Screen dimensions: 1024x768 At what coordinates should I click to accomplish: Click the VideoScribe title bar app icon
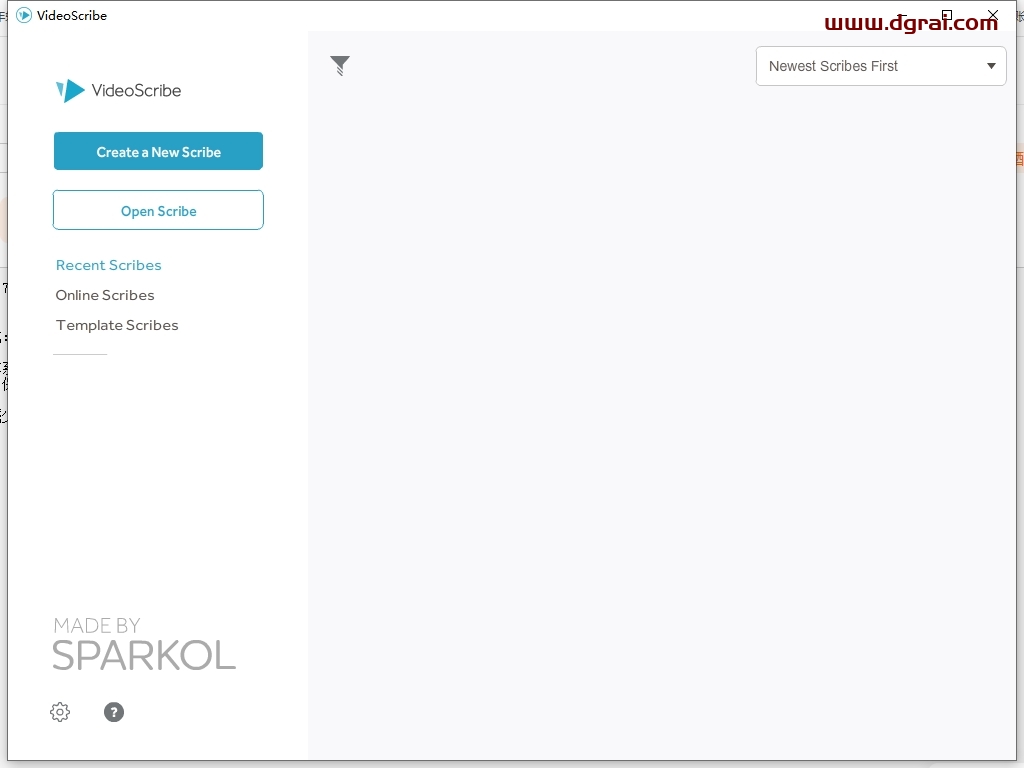24,15
